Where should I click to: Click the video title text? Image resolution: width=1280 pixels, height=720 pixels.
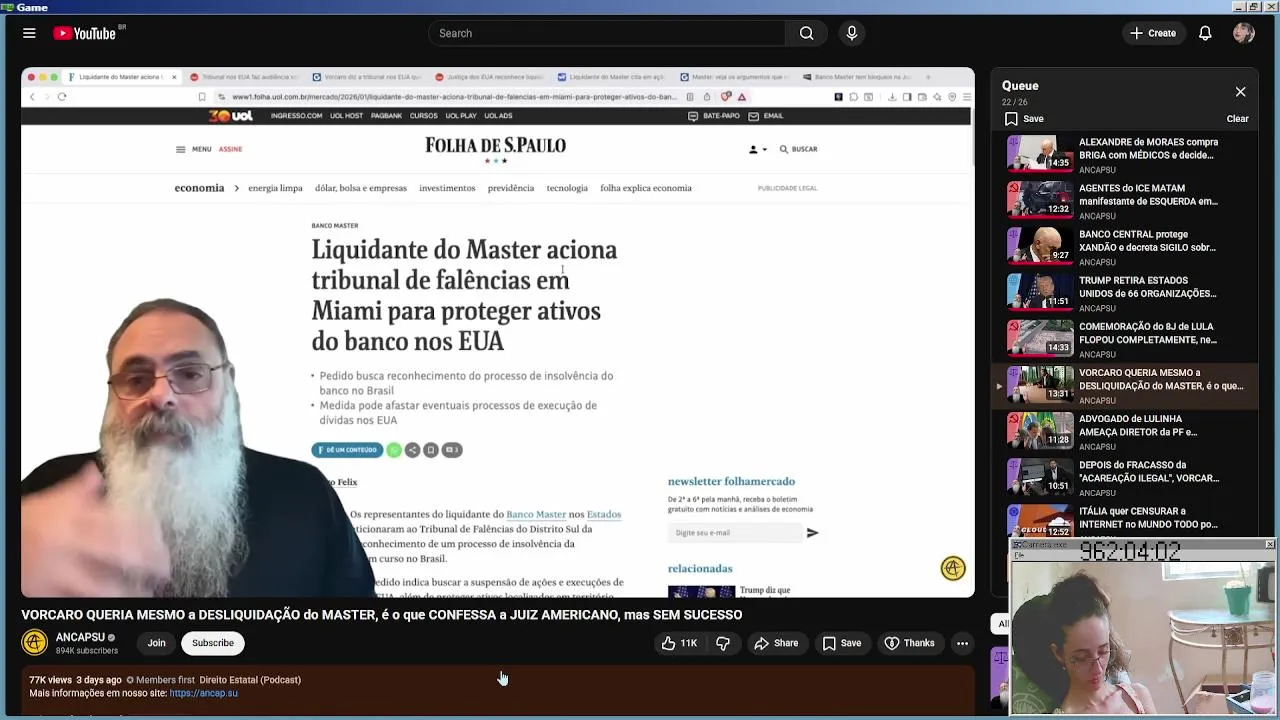pyautogui.click(x=381, y=615)
